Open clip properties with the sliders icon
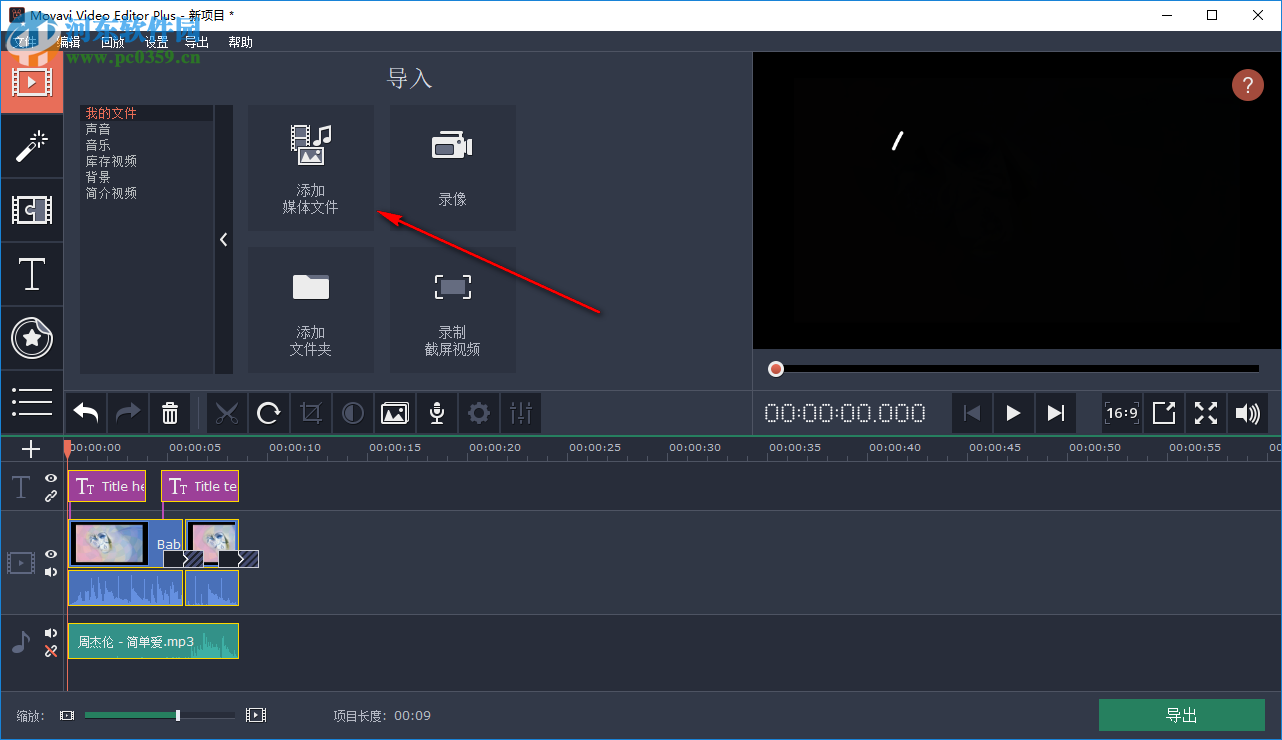1282x740 pixels. point(521,412)
